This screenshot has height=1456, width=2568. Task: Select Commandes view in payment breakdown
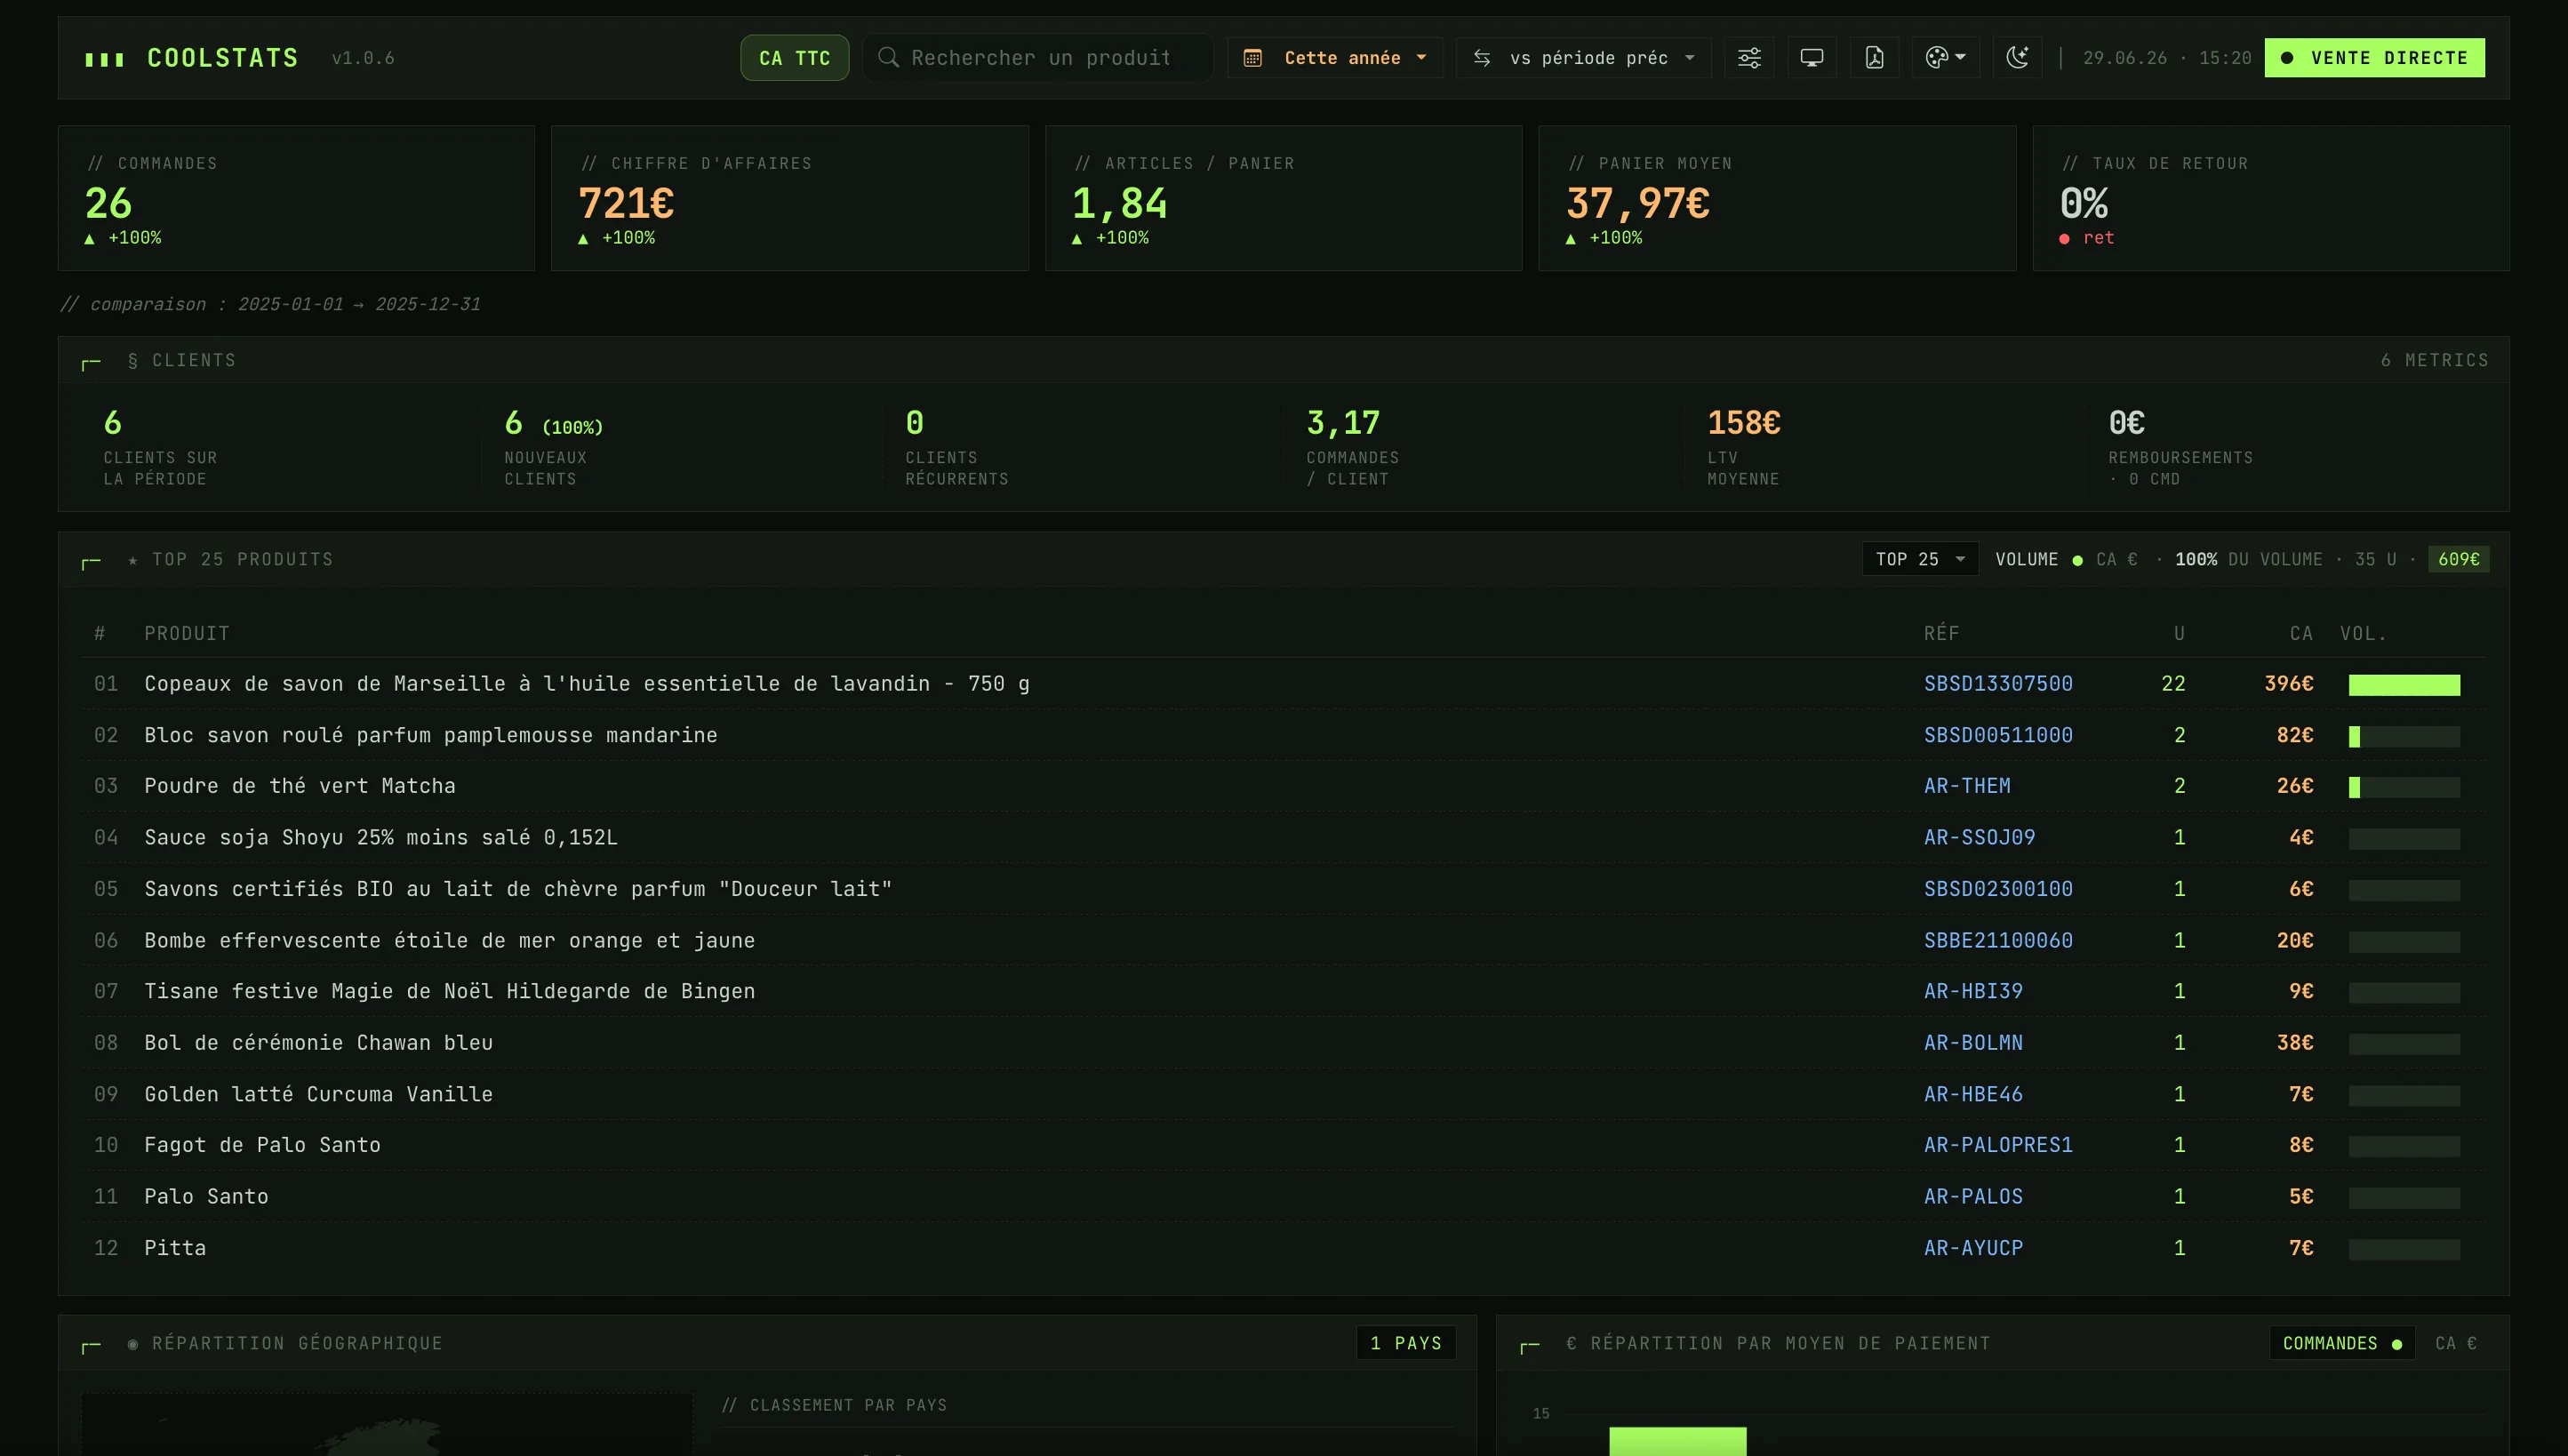coord(2342,1343)
